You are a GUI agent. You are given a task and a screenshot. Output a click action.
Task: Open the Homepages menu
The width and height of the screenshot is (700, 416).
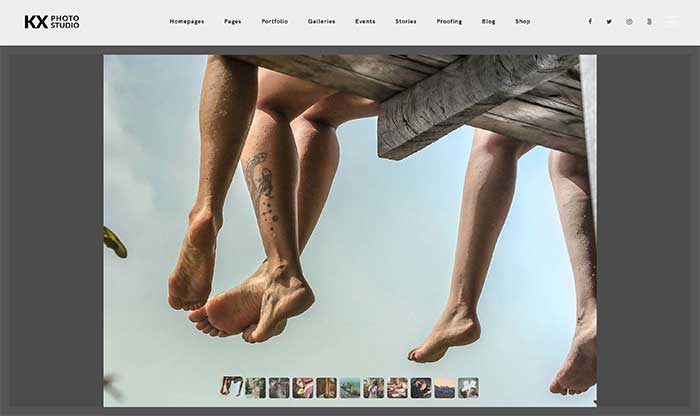(x=186, y=21)
